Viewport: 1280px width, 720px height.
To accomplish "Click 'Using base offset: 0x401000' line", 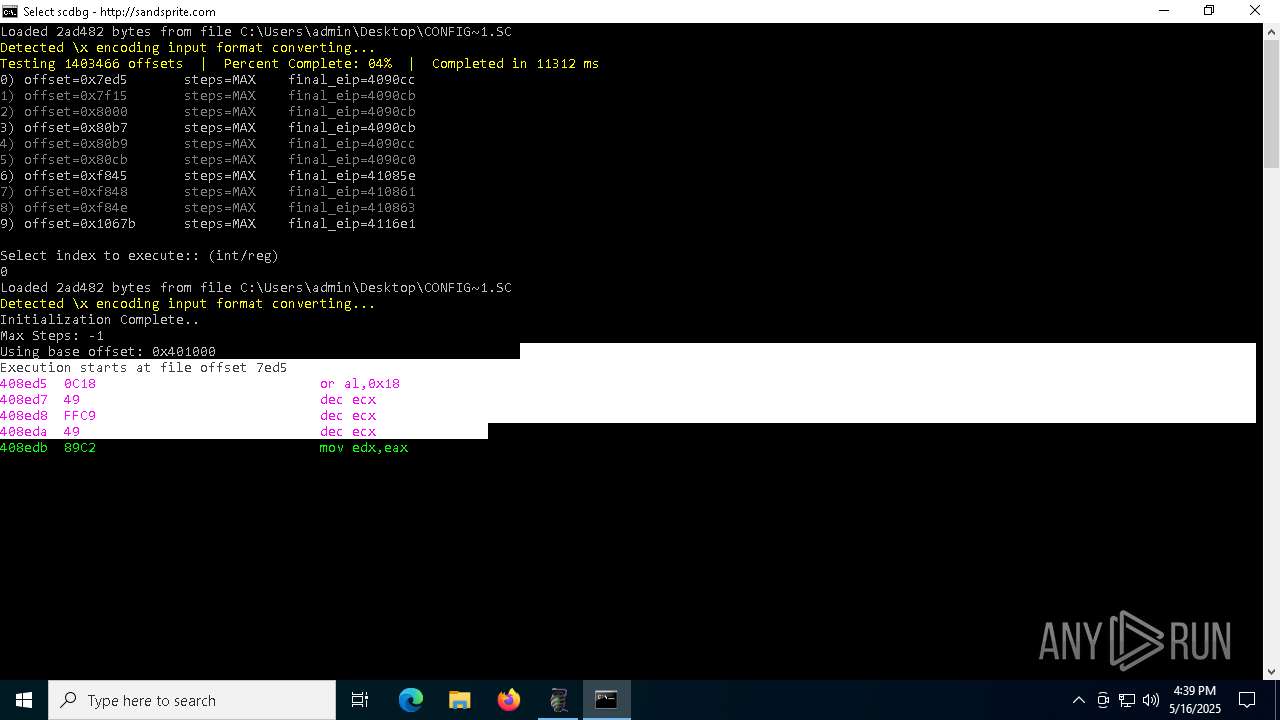I will [x=108, y=352].
